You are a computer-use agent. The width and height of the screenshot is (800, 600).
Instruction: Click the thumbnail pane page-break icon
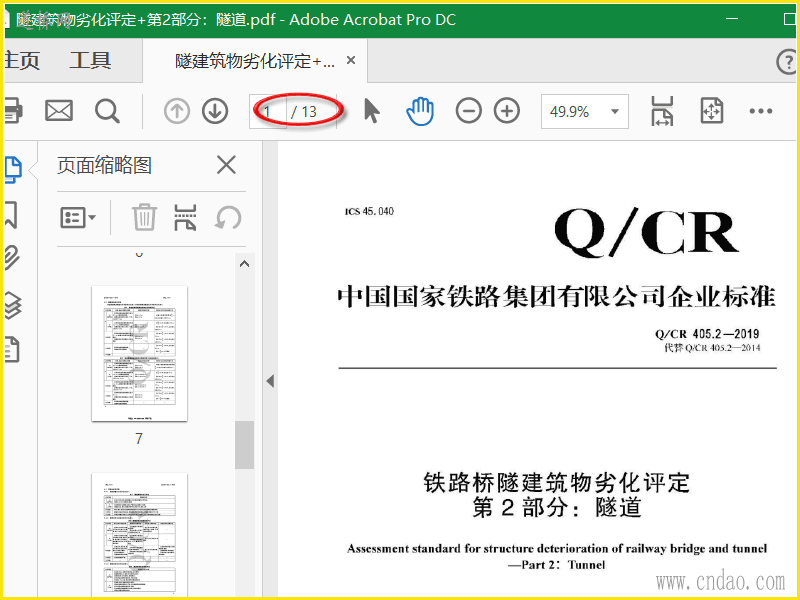185,217
